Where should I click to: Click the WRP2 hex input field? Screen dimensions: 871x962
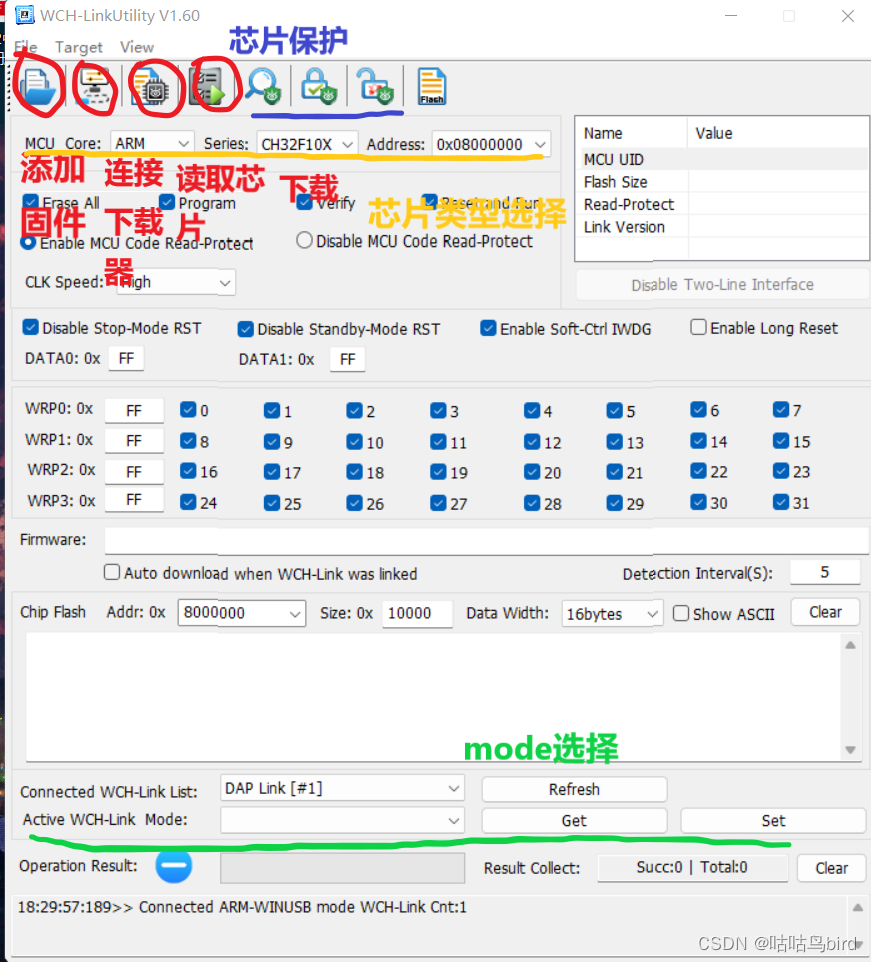[x=134, y=471]
